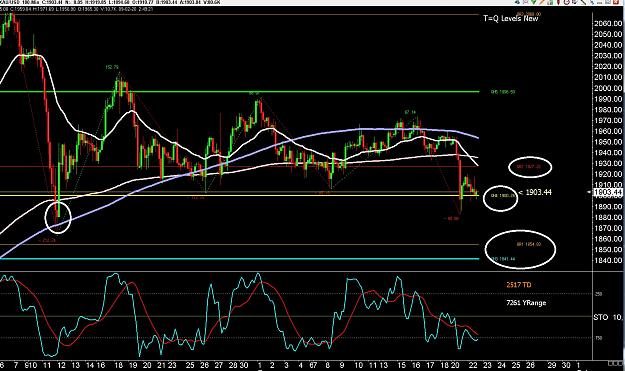Click the green 1996.59 level label

[503, 92]
